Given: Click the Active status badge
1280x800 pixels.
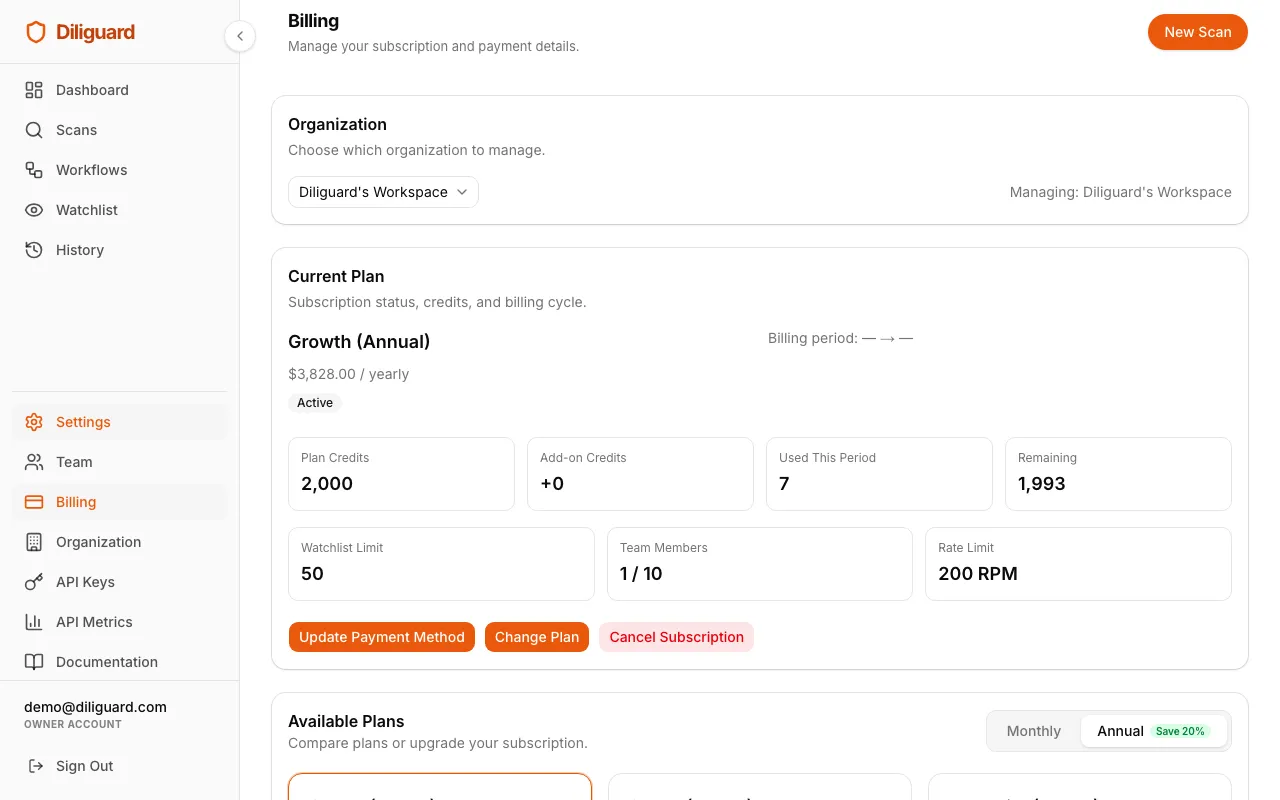Looking at the screenshot, I should click(315, 403).
